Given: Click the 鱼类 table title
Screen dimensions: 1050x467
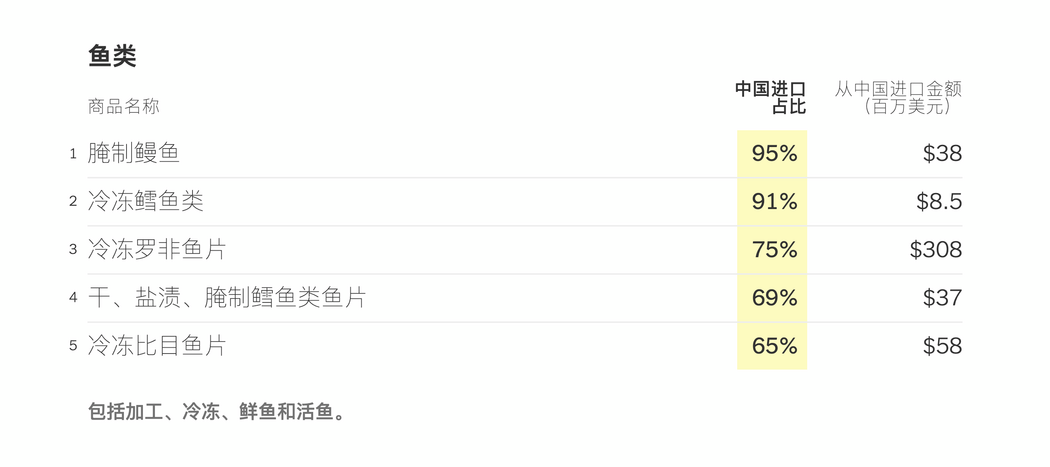Looking at the screenshot, I should (112, 56).
